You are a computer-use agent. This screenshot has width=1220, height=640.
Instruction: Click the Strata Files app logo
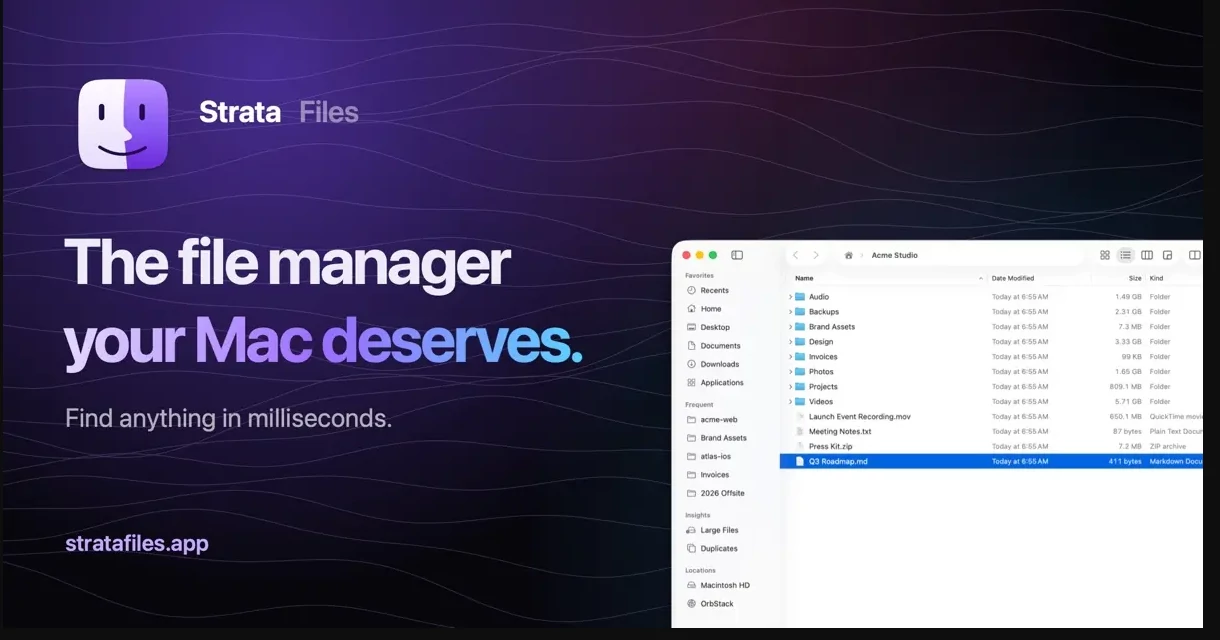(x=123, y=124)
